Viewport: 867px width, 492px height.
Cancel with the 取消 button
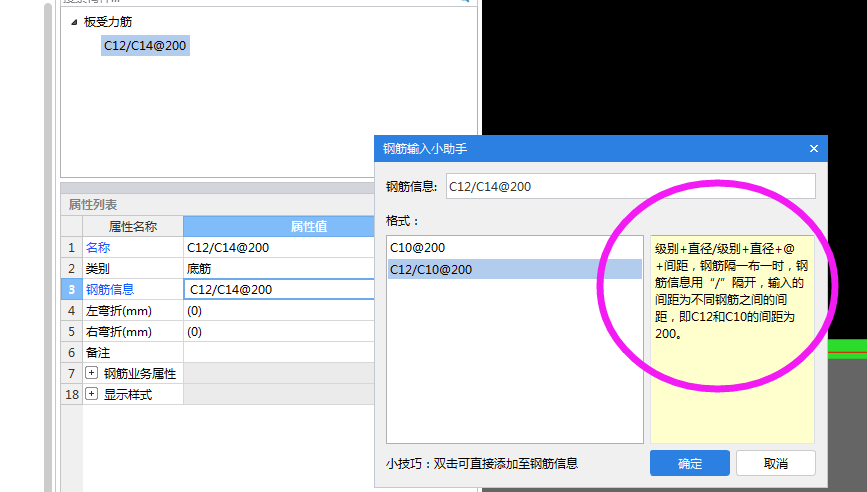[775, 463]
